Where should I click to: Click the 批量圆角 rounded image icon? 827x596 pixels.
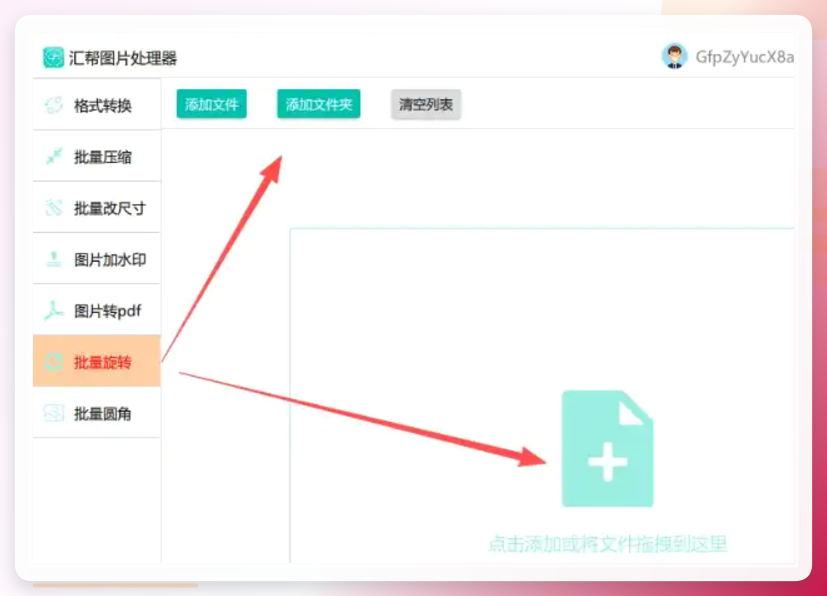pyautogui.click(x=53, y=413)
